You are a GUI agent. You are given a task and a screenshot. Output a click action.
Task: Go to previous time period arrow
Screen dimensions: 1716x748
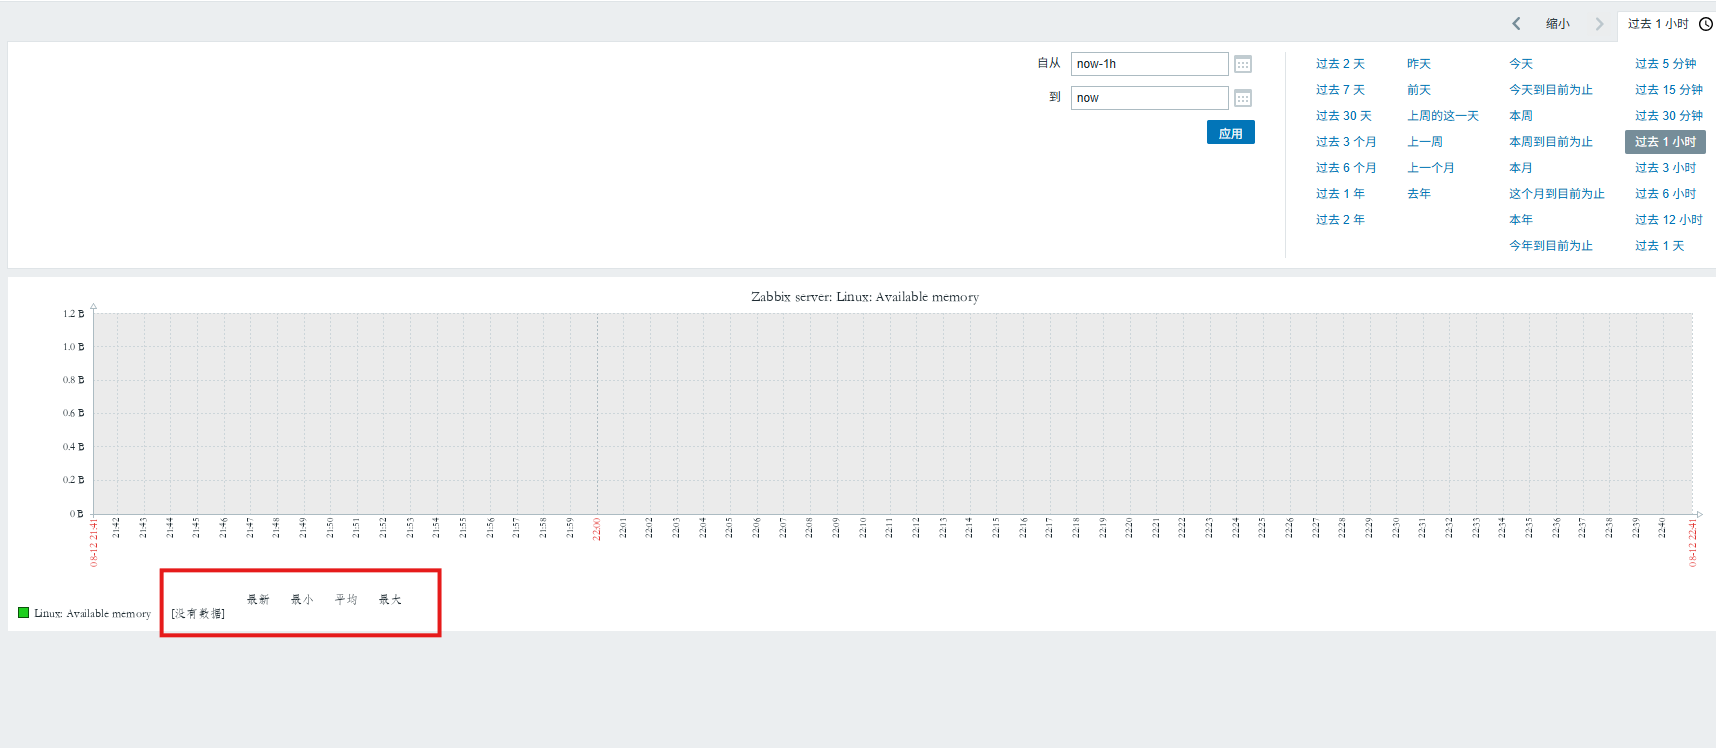pyautogui.click(x=1516, y=24)
